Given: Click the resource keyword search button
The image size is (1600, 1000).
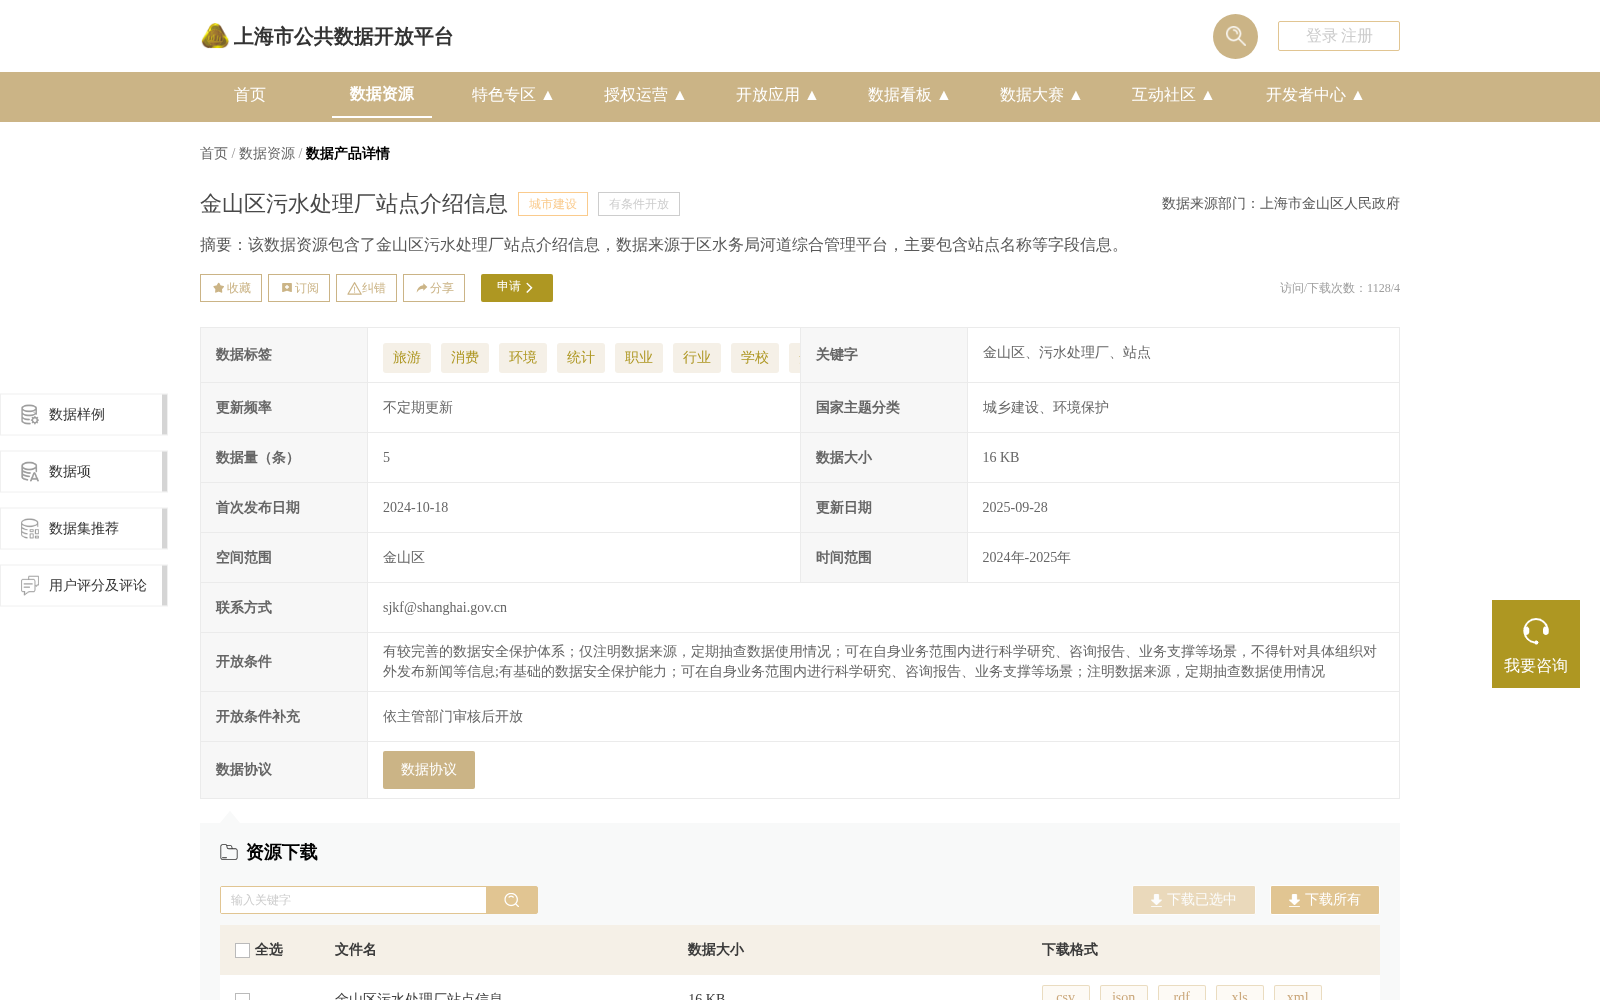Looking at the screenshot, I should [x=512, y=900].
